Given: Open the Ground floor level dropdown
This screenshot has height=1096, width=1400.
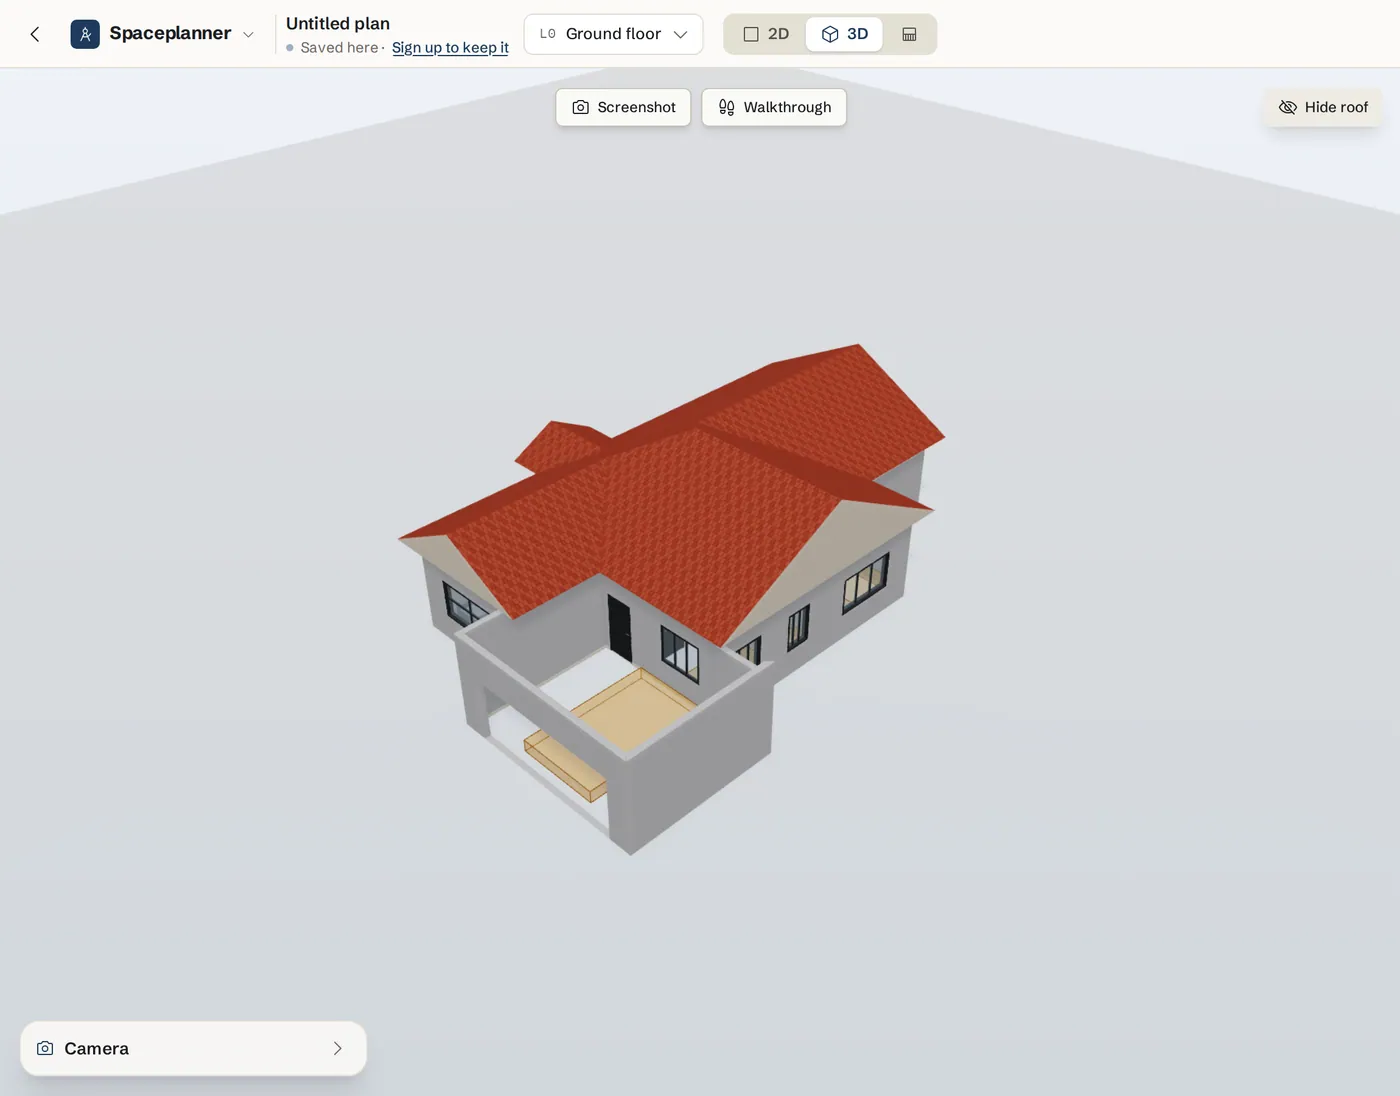Looking at the screenshot, I should pyautogui.click(x=613, y=34).
